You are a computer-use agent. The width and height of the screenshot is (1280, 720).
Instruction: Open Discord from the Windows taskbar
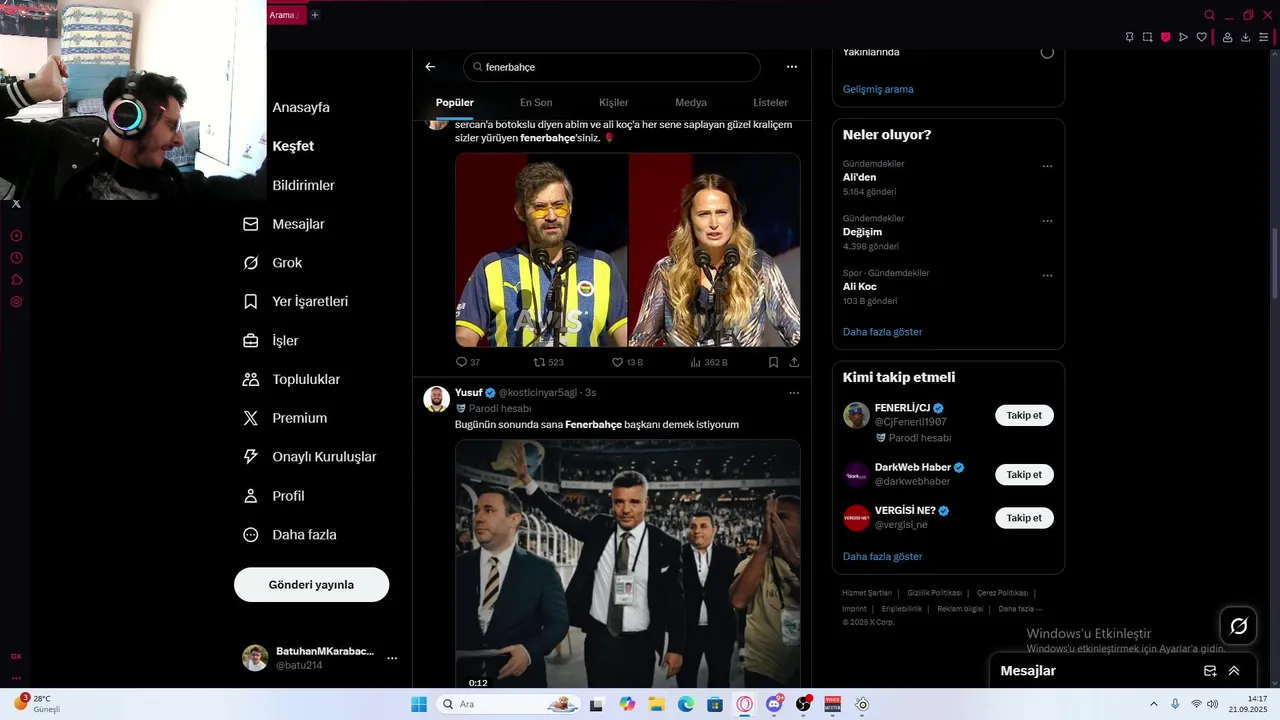tap(774, 704)
